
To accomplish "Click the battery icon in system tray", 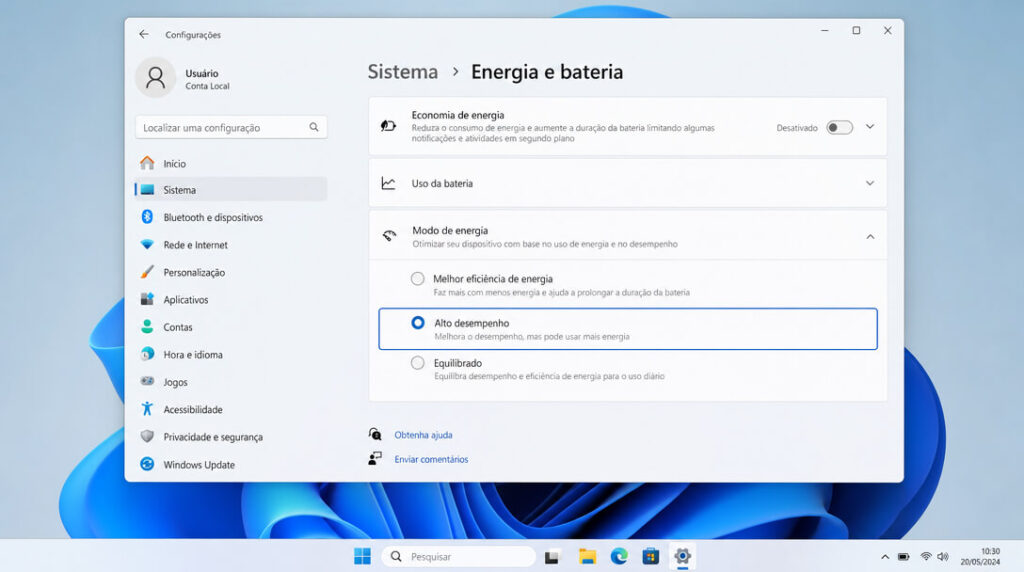I will (x=903, y=557).
